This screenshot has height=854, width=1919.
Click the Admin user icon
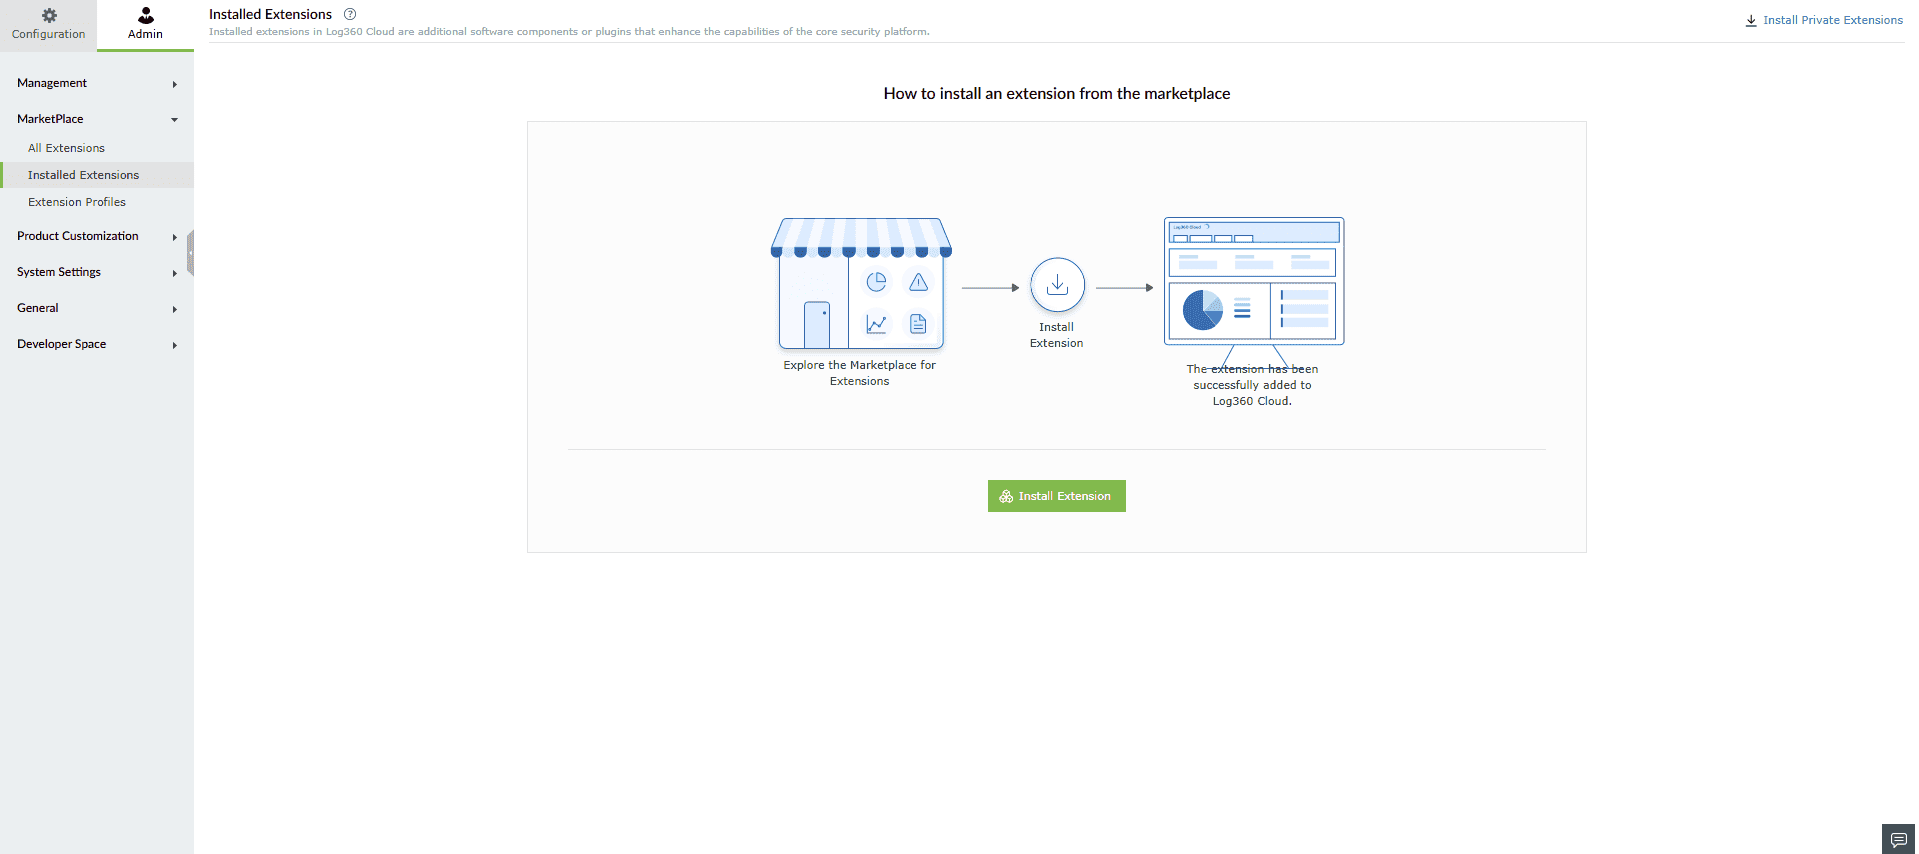pos(146,15)
